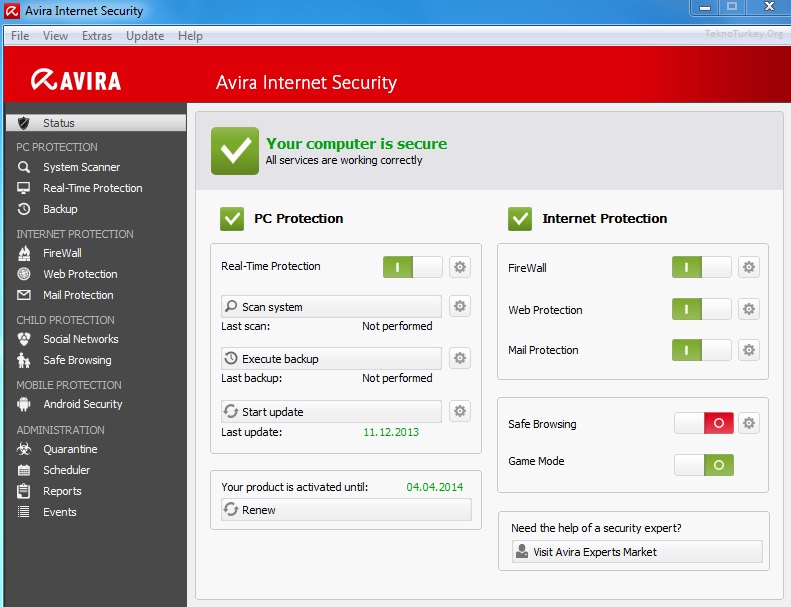Open Real-Time Protection gear settings
Screen dimensions: 791x607
click(460, 267)
